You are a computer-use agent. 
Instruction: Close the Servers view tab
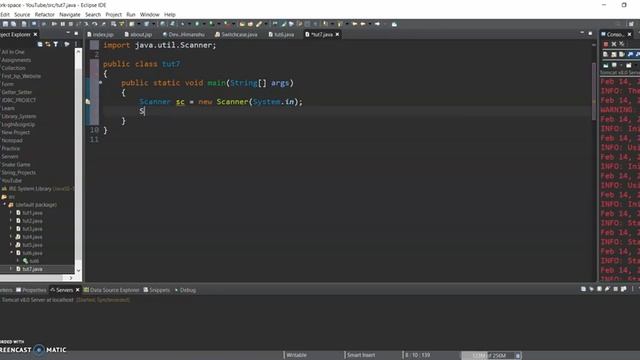(x=78, y=290)
